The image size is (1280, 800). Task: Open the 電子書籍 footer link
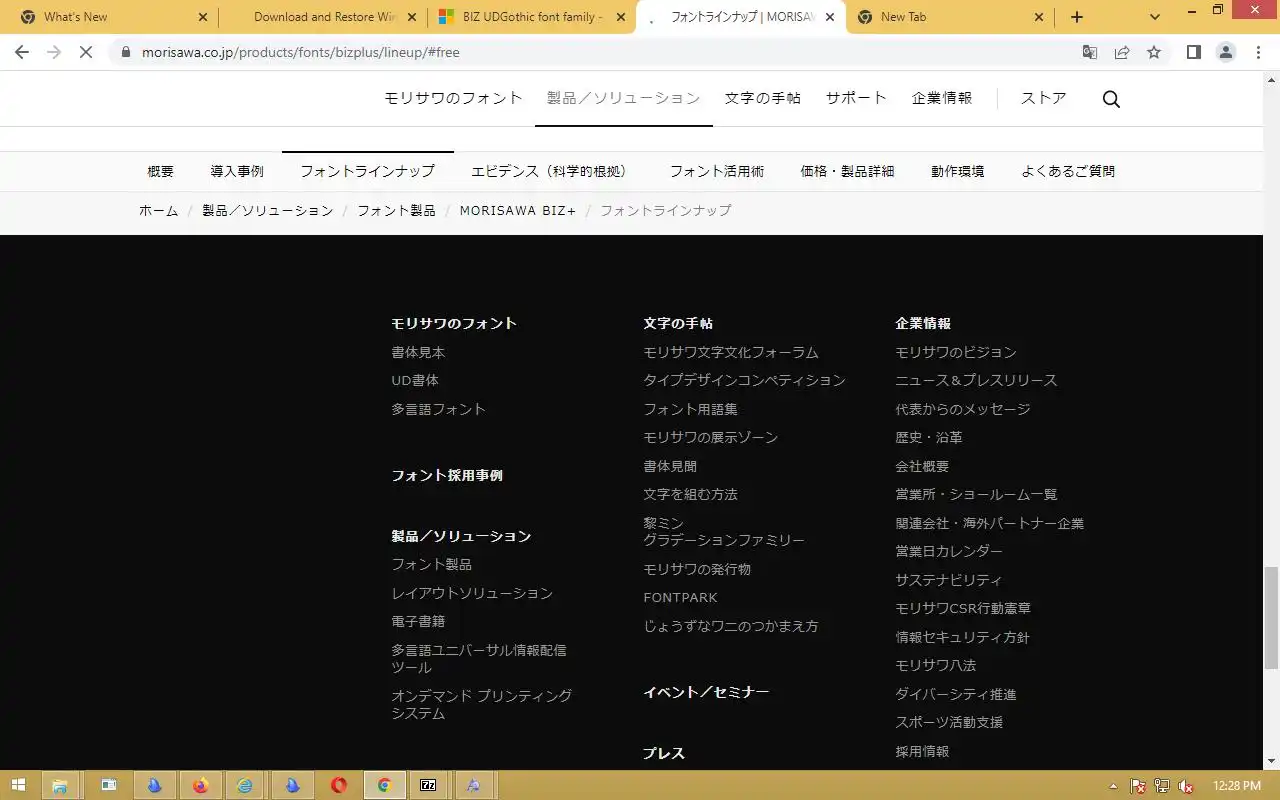[418, 621]
